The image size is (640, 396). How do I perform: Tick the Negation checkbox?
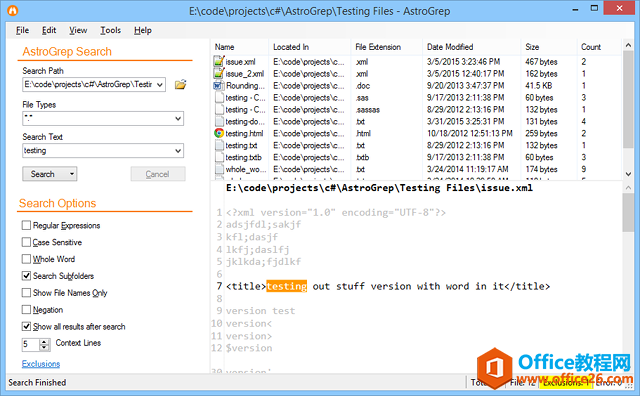click(26, 309)
